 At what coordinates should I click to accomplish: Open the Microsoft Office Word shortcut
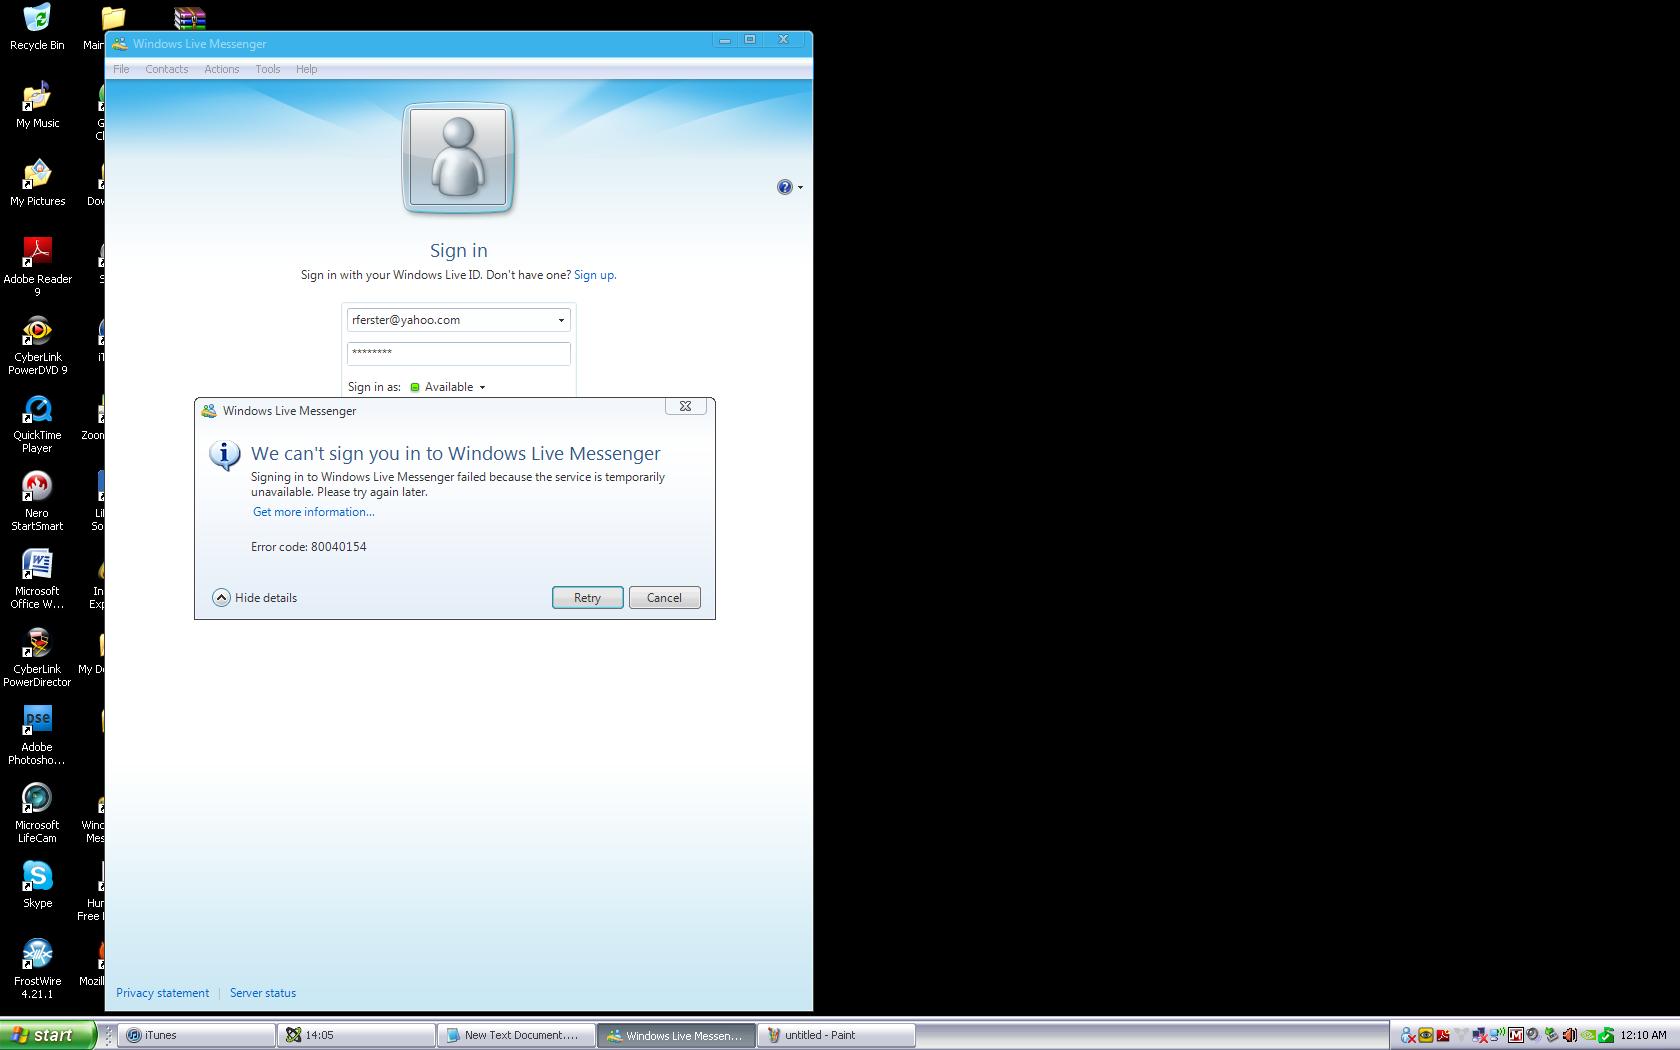(x=37, y=564)
